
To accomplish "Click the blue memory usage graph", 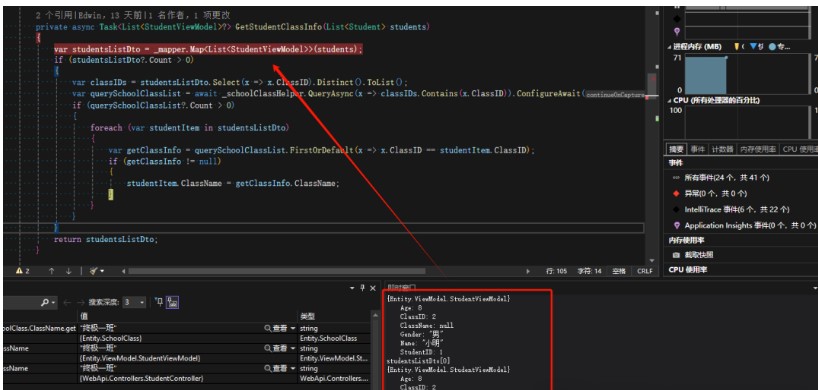I will 705,76.
